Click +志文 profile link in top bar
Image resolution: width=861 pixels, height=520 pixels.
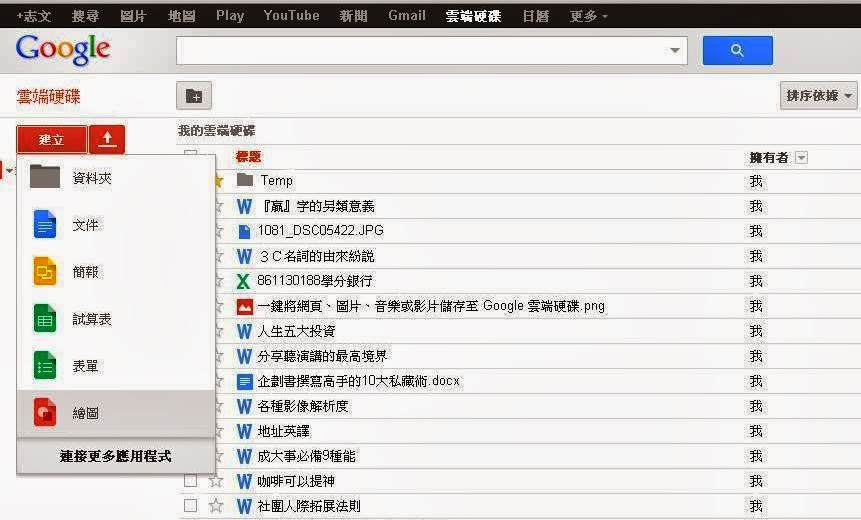34,16
